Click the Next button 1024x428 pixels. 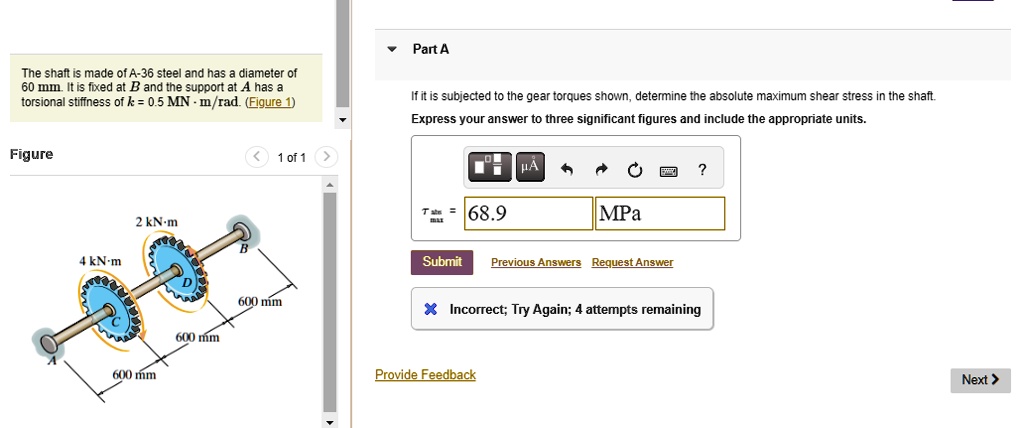980,380
